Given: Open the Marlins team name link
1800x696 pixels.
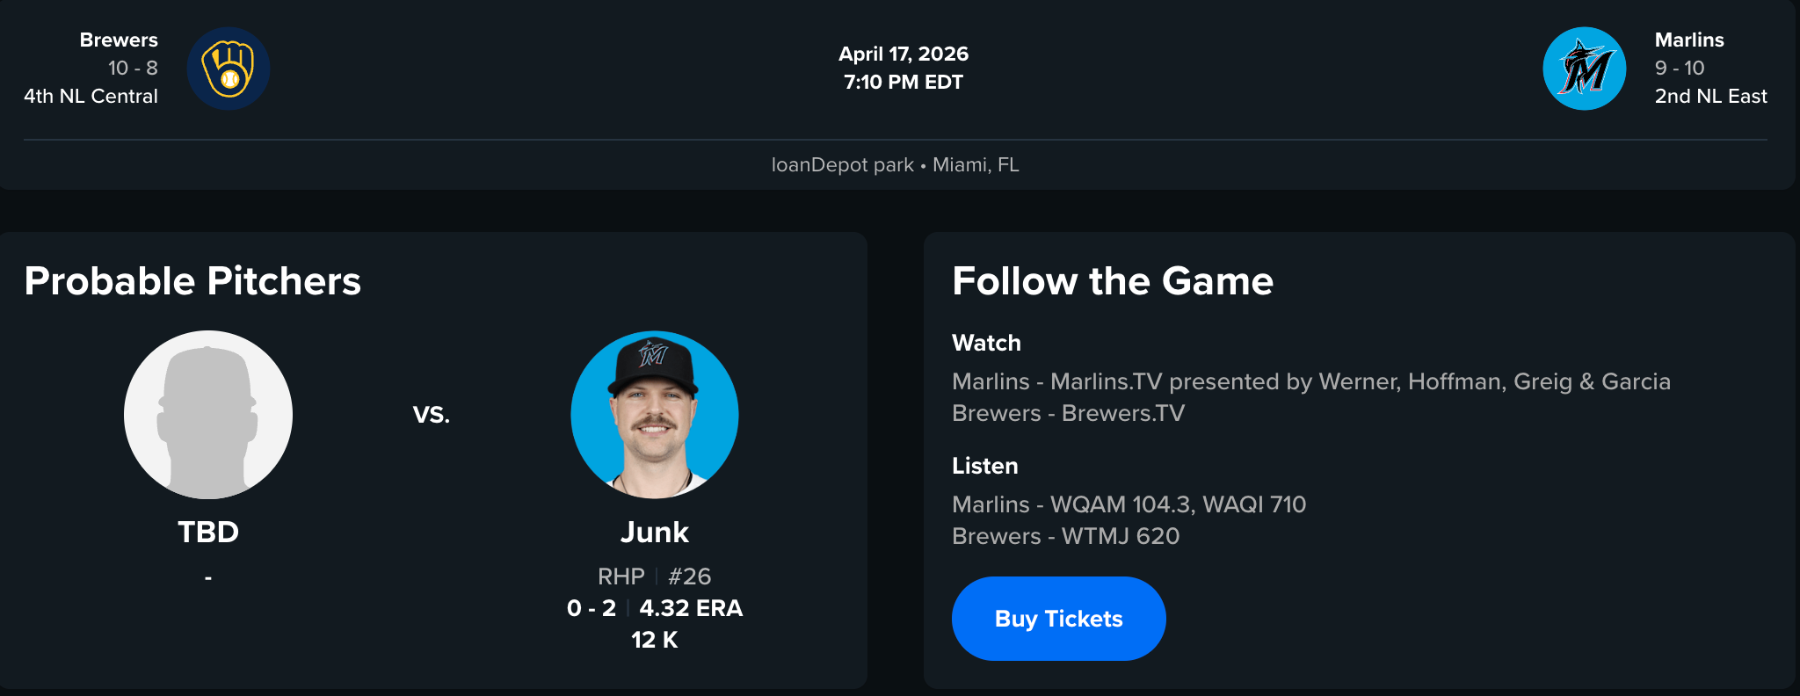Looking at the screenshot, I should tap(1689, 40).
